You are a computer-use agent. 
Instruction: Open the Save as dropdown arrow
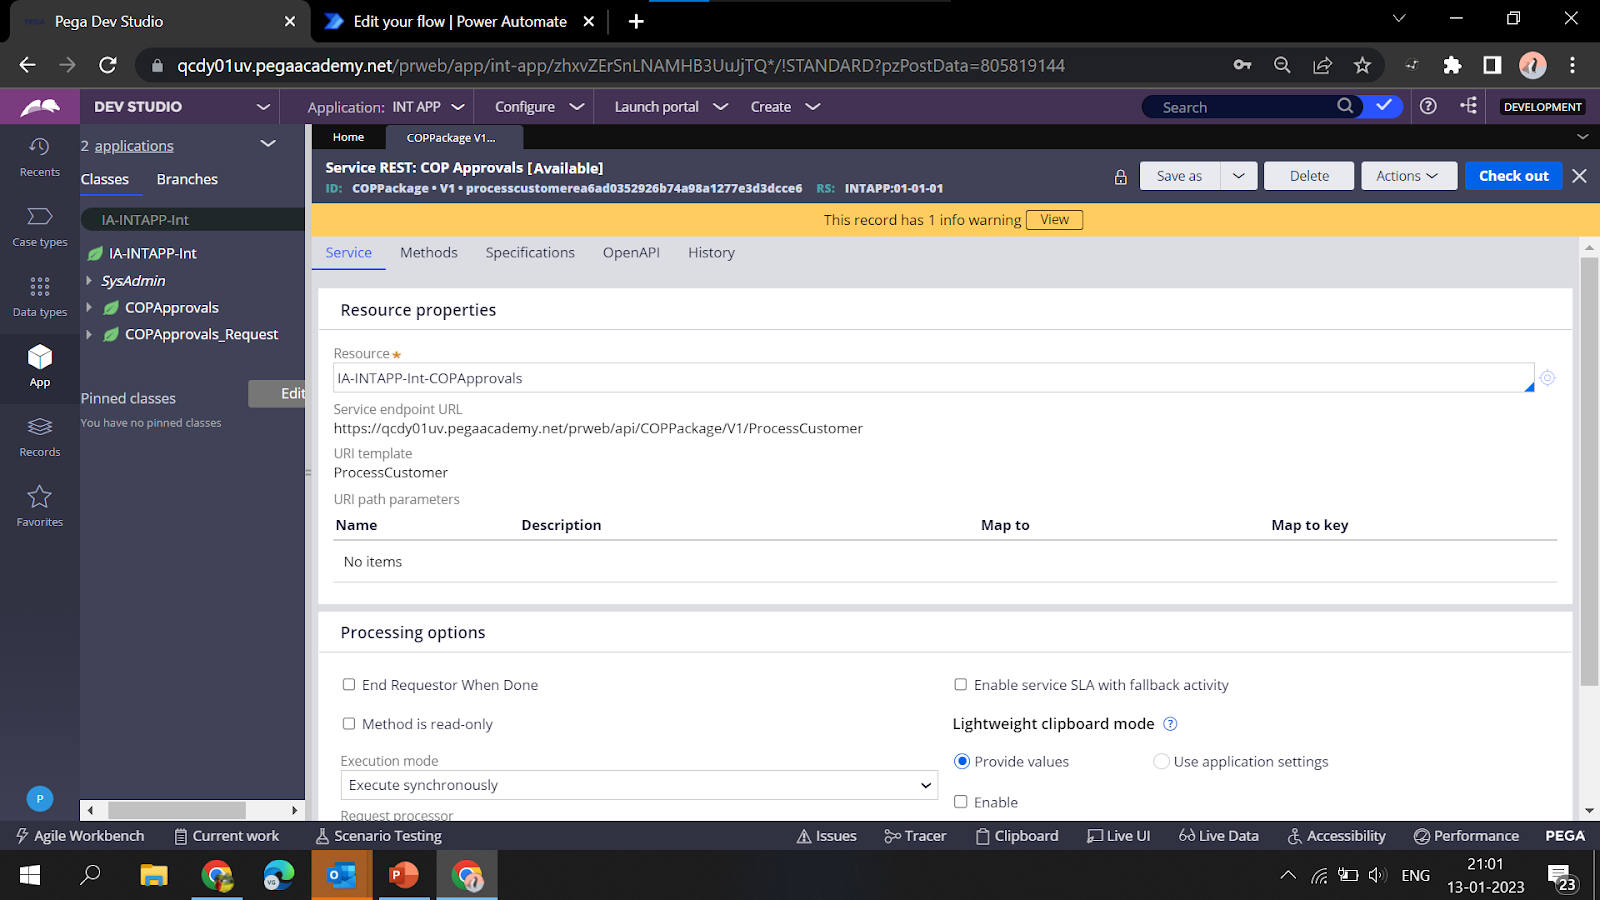pyautogui.click(x=1238, y=176)
